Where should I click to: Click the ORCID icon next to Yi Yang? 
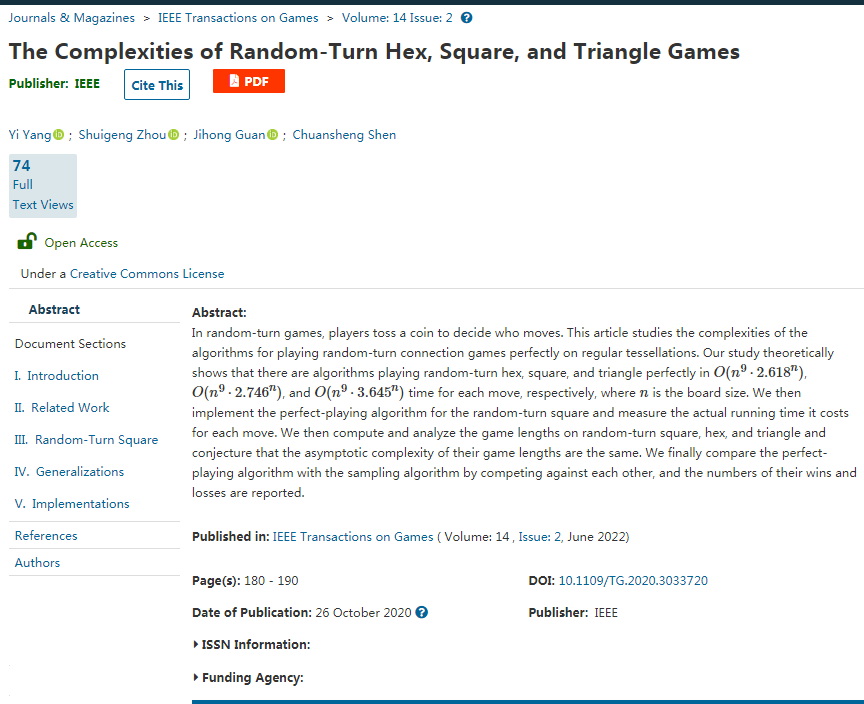[x=59, y=135]
